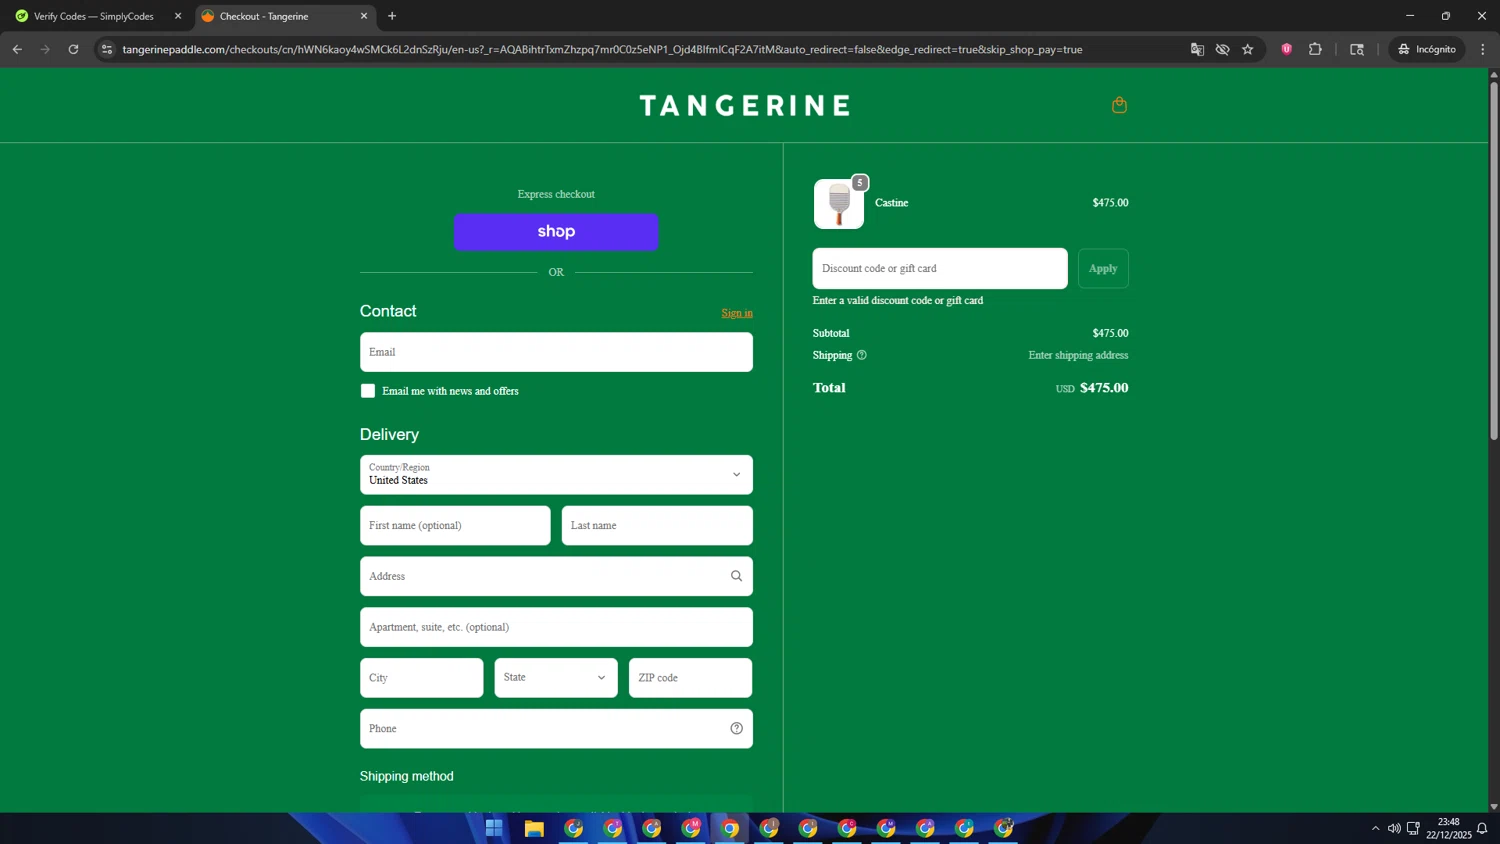Show hidden system tray icons
Viewport: 1500px width, 844px height.
1375,828
